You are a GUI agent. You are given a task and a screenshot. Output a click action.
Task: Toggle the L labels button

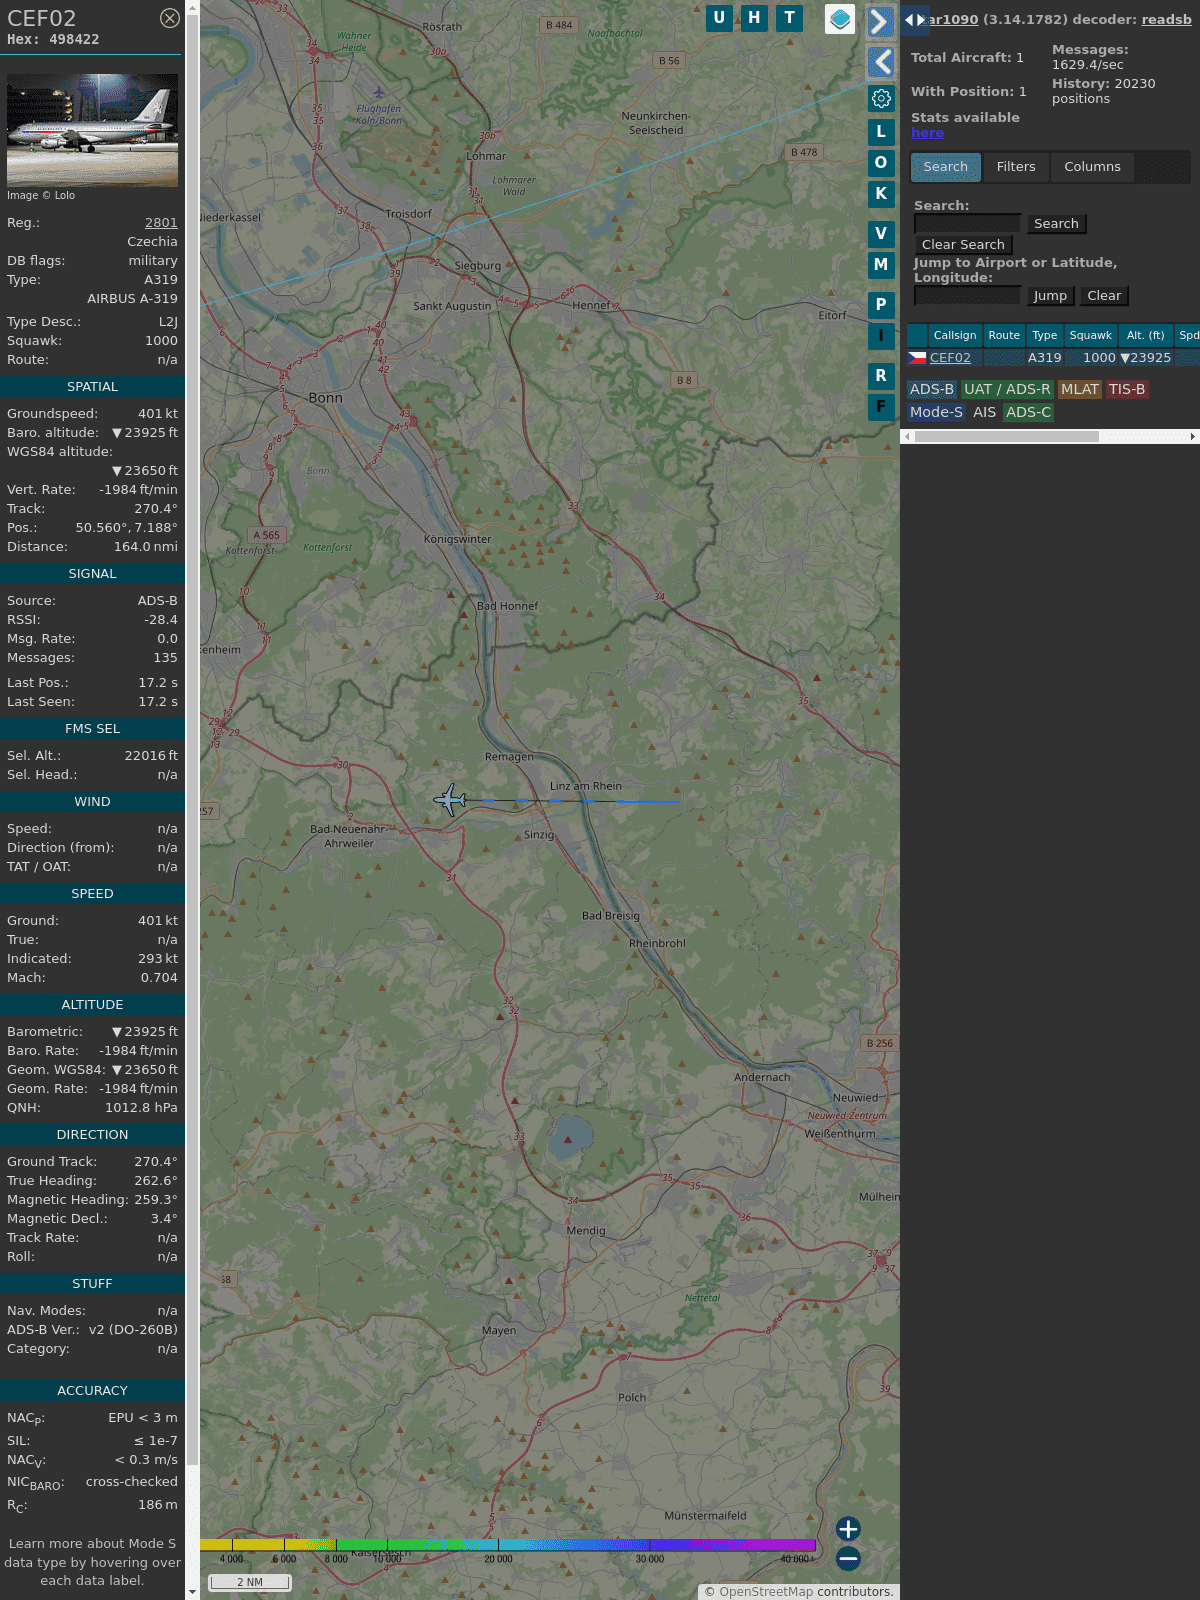(x=881, y=131)
